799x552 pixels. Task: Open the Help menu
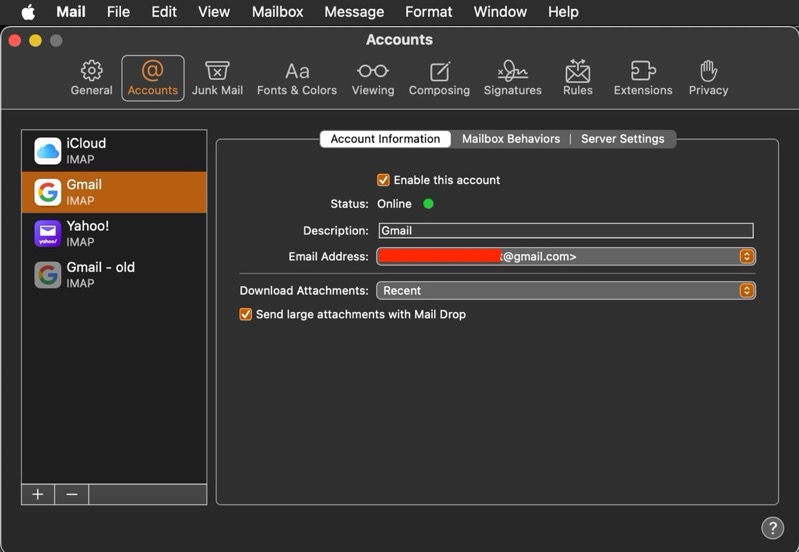tap(563, 12)
